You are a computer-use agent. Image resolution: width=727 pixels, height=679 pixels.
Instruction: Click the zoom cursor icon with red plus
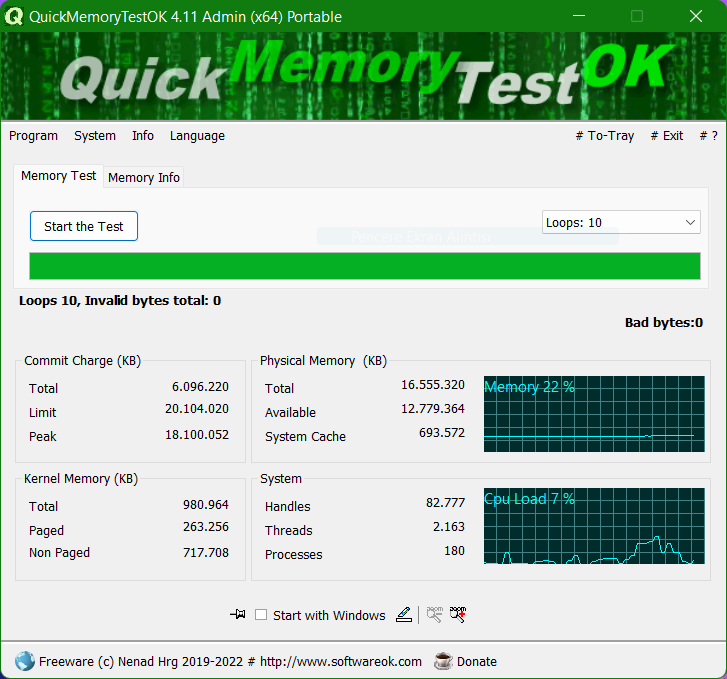coord(458,615)
